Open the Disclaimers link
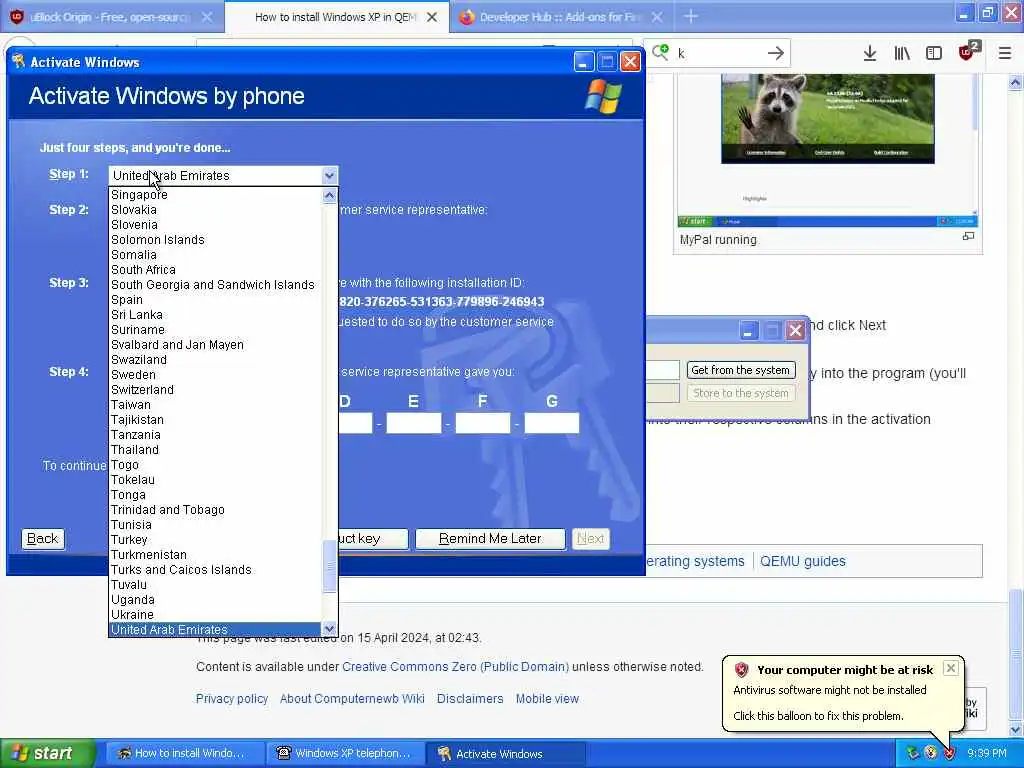The width and height of the screenshot is (1024, 768). point(470,699)
